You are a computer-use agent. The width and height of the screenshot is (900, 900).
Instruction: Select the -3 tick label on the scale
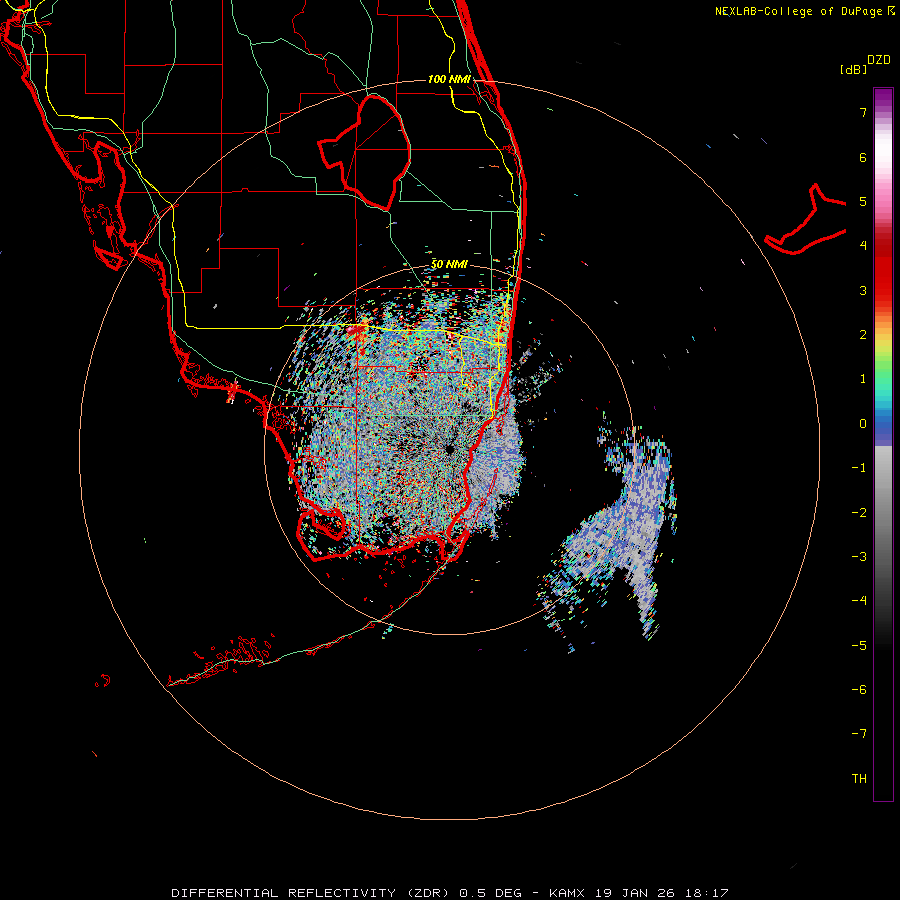click(x=859, y=556)
